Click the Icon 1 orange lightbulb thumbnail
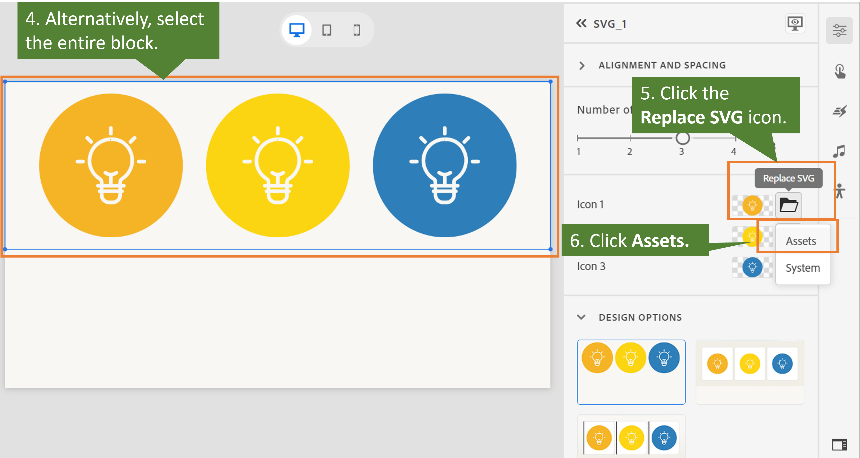 coord(752,205)
